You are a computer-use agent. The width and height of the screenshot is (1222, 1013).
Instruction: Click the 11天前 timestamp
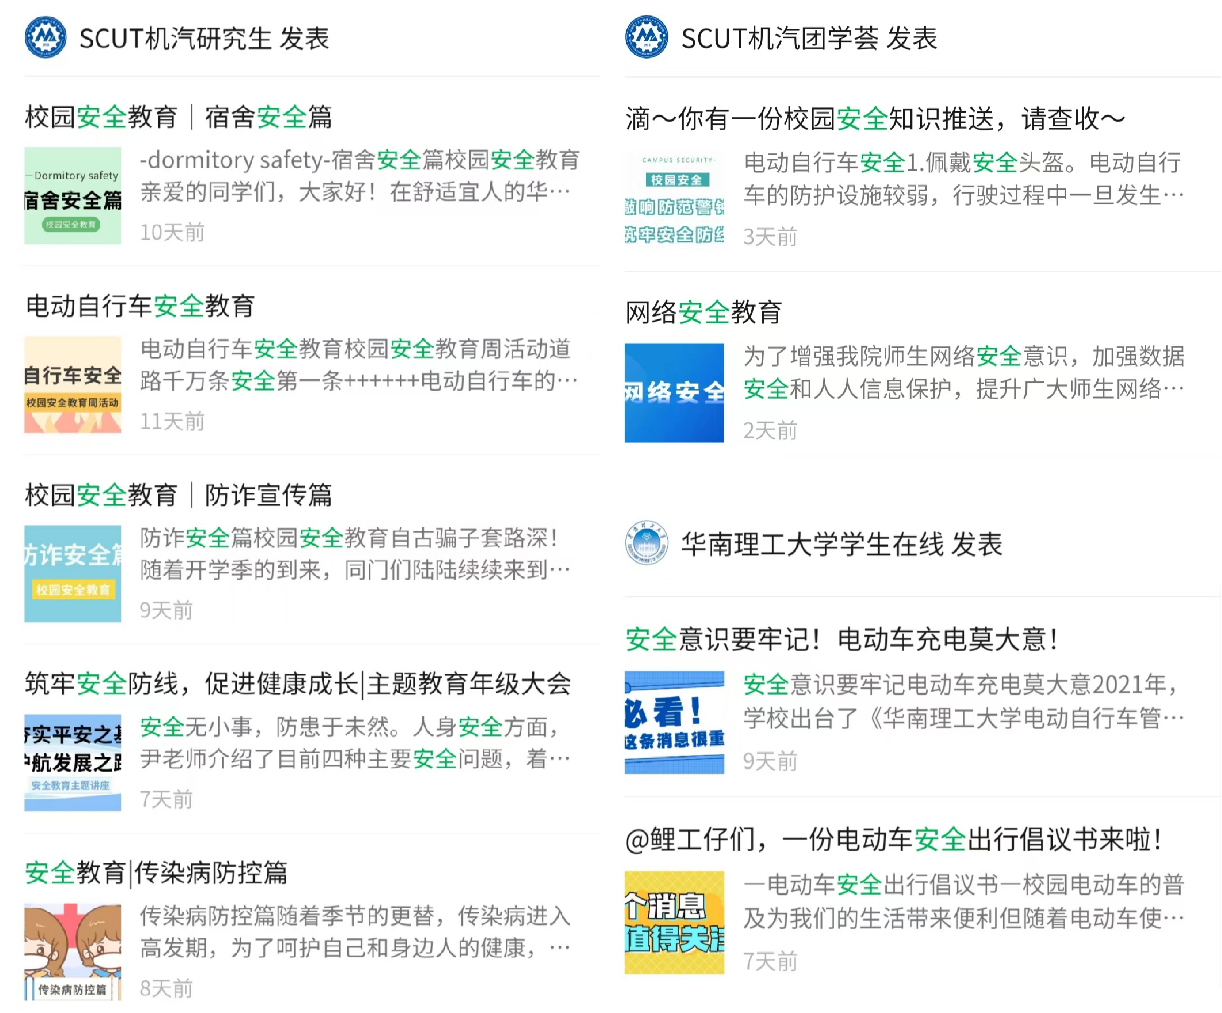(x=172, y=421)
